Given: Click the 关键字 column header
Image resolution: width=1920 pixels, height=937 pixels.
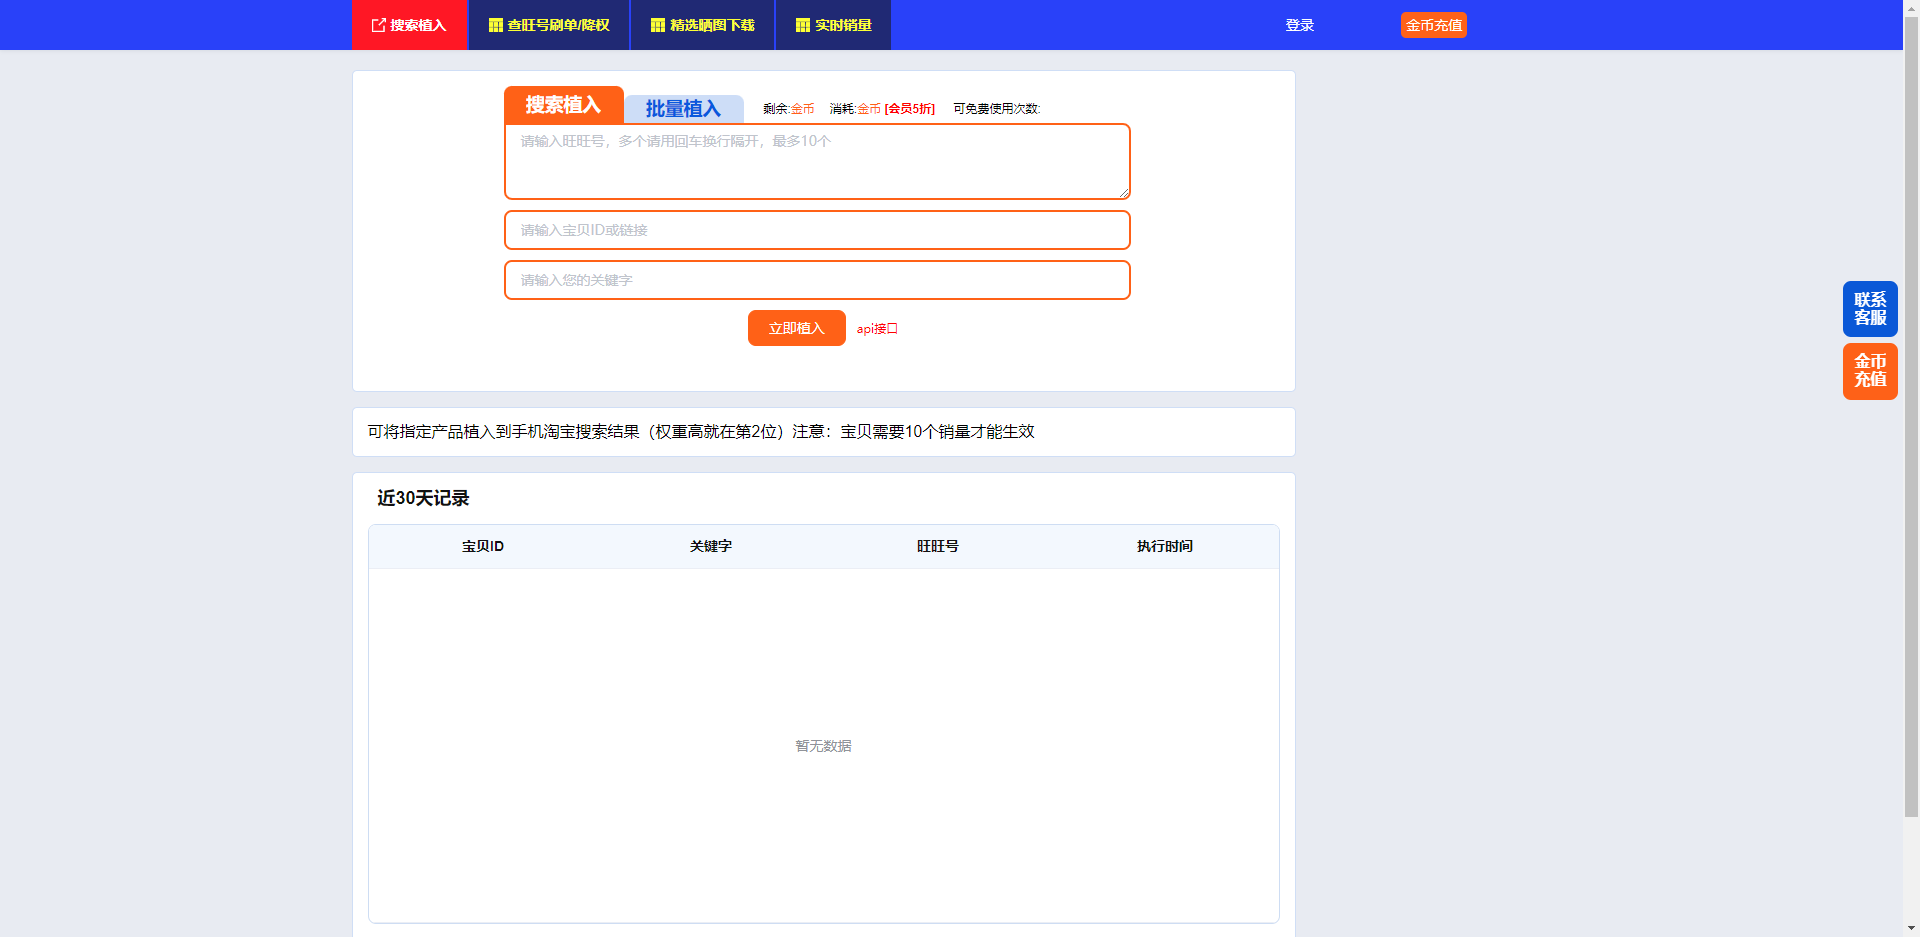Looking at the screenshot, I should tap(711, 546).
